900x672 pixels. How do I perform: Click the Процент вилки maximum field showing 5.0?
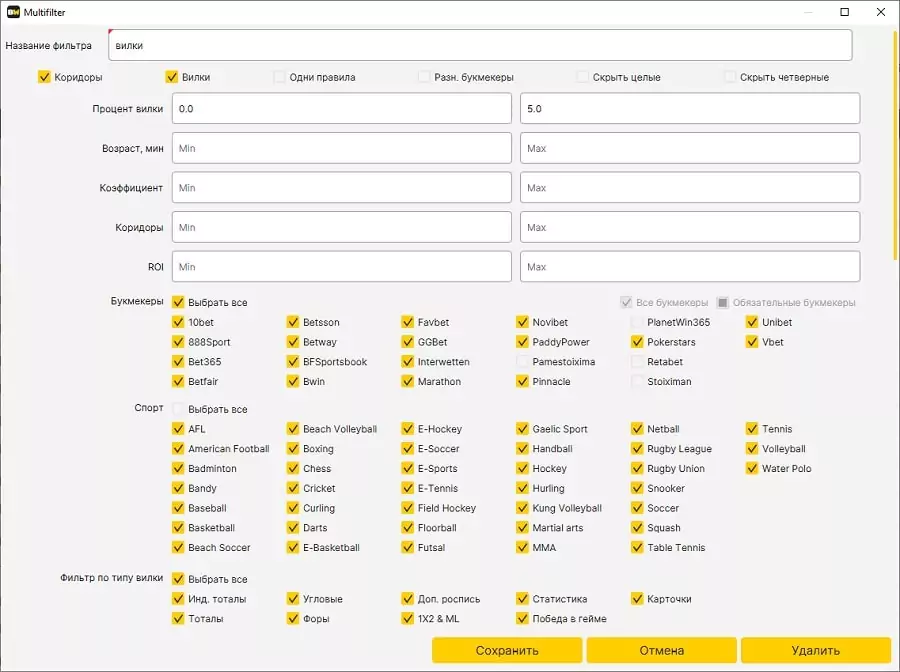pyautogui.click(x=690, y=108)
